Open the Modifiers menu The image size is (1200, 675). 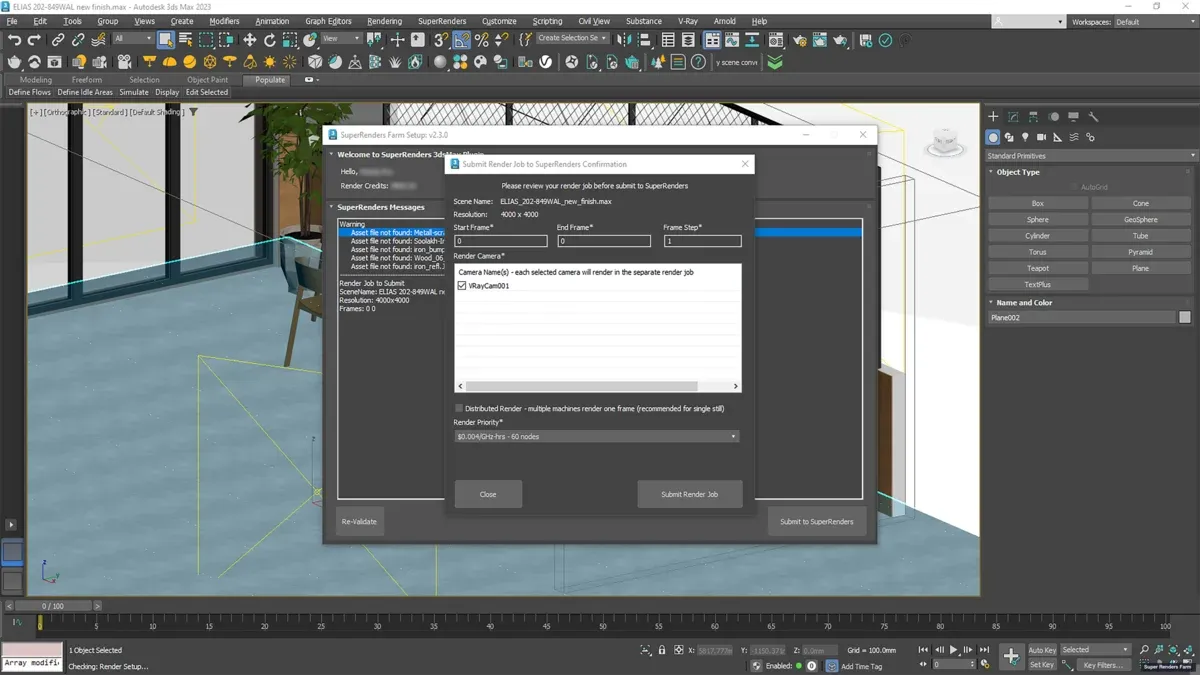click(224, 21)
